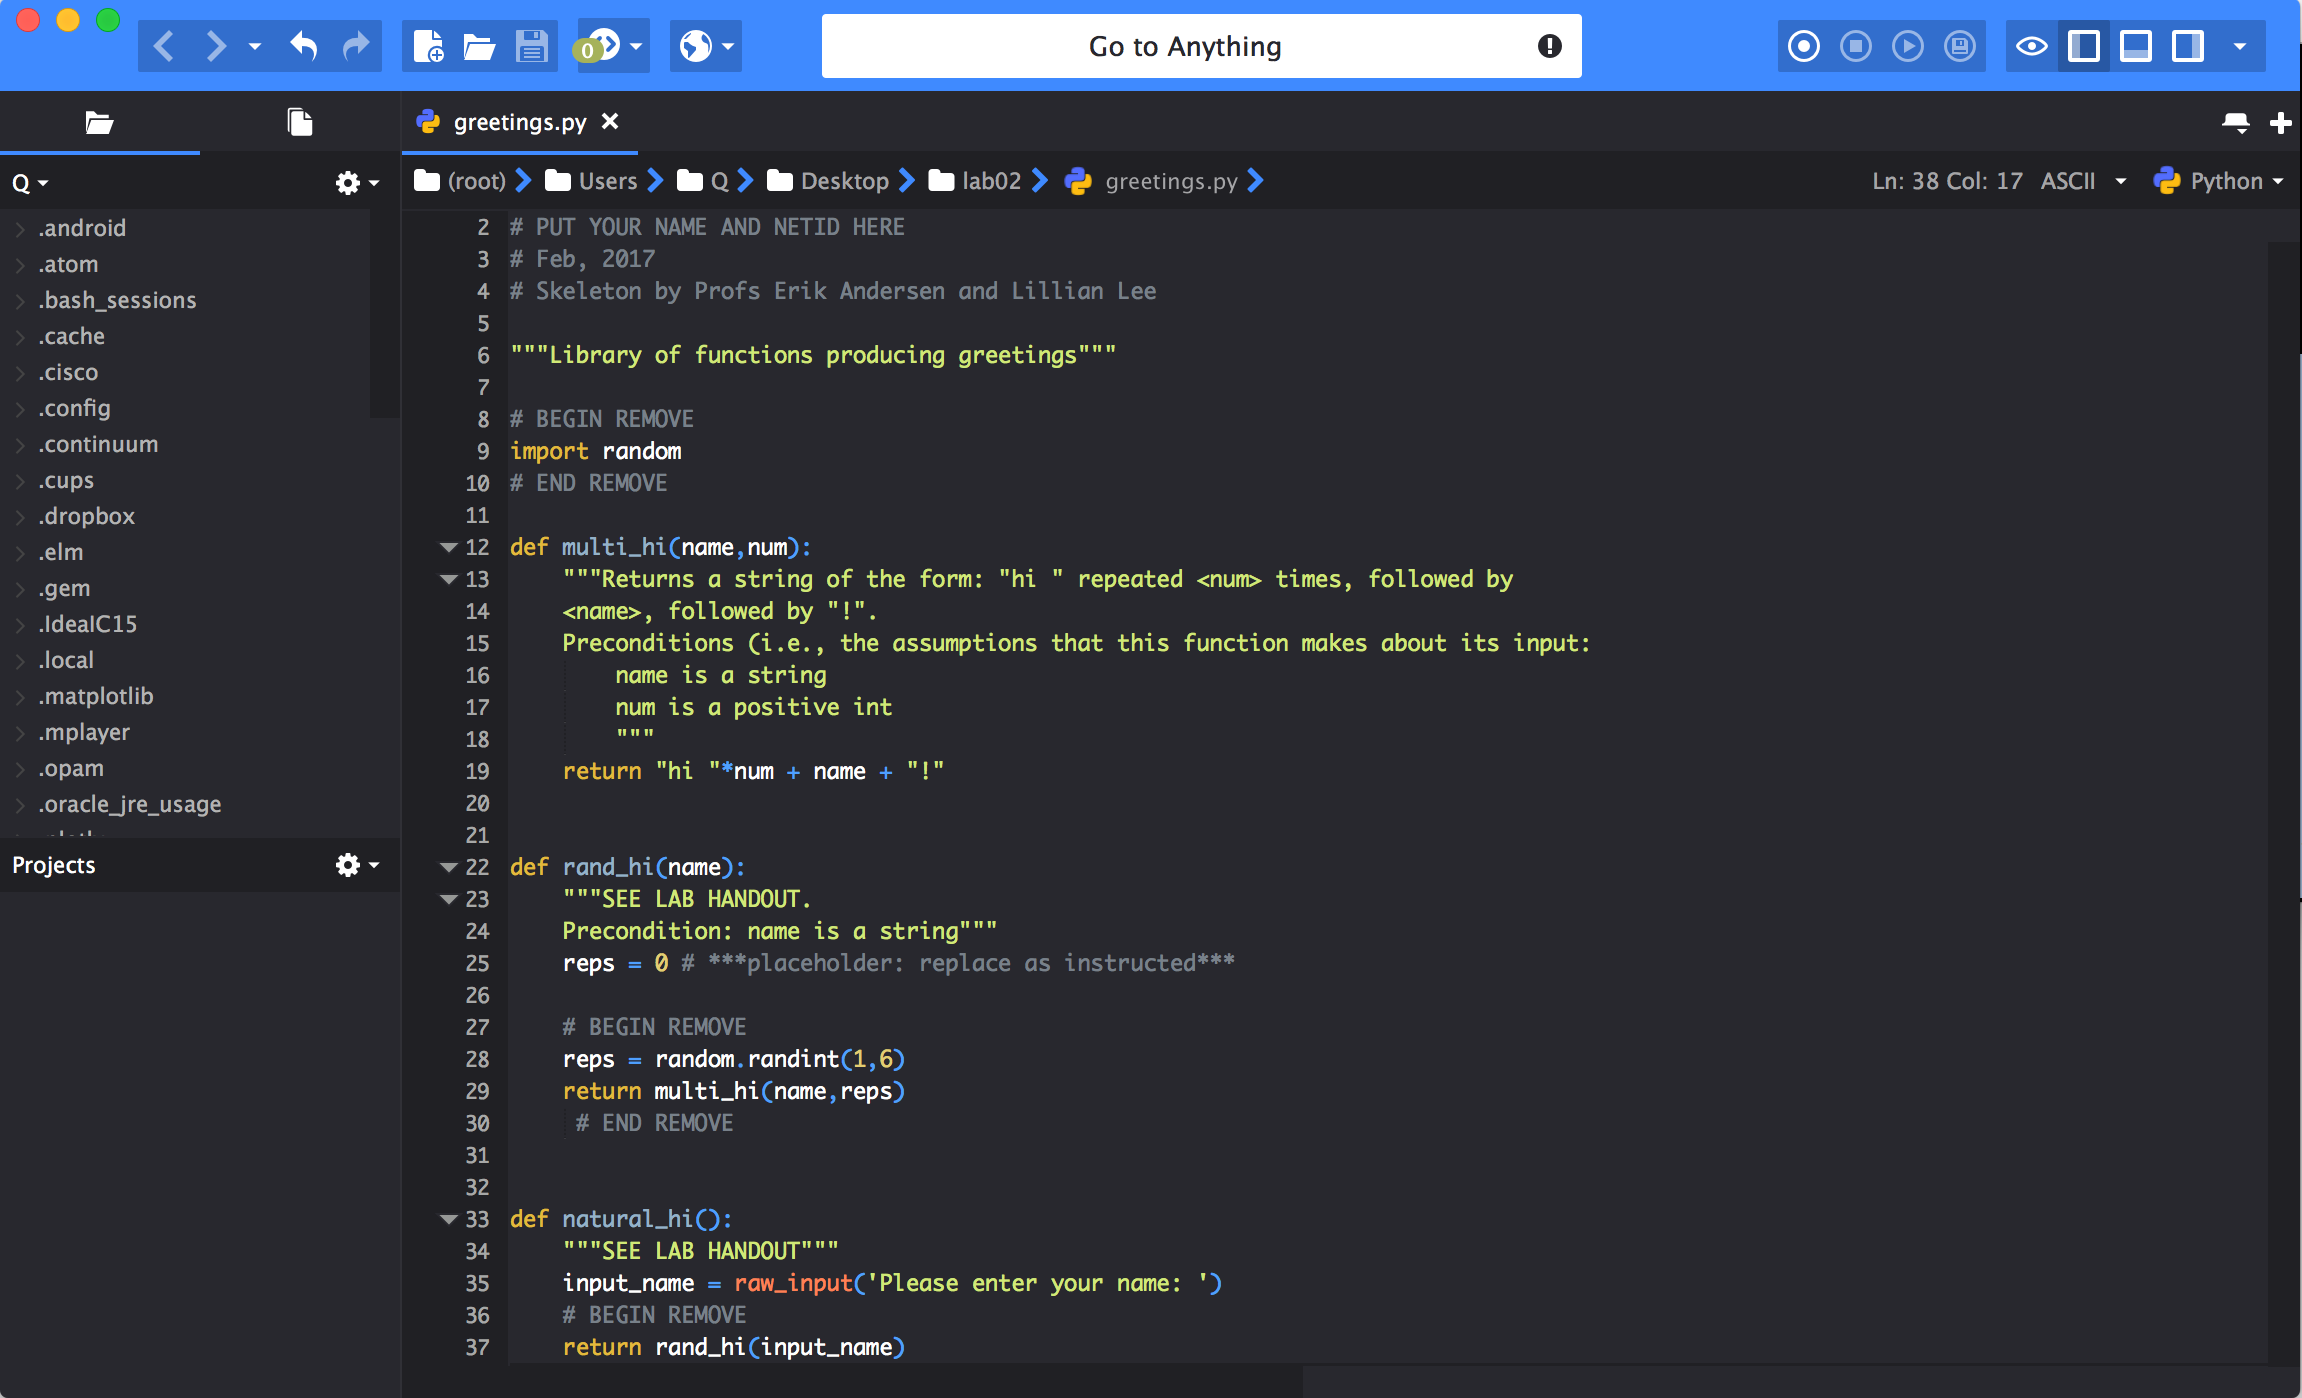Toggle the bottom pane visibility
2302x1398 pixels.
pyautogui.click(x=2135, y=46)
